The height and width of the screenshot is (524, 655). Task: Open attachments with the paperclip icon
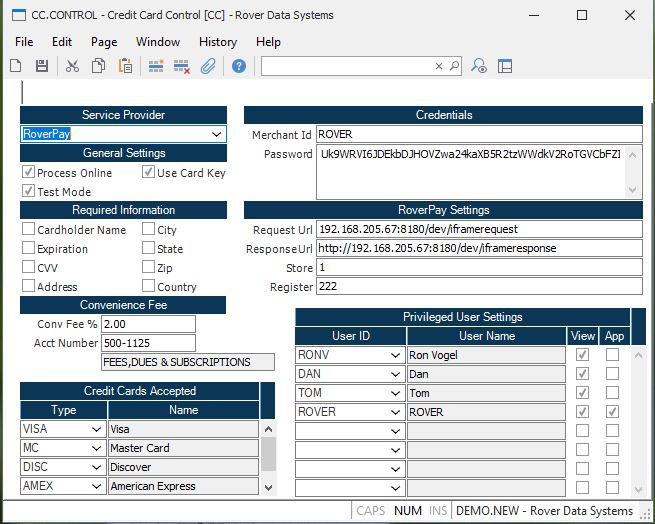pos(208,66)
